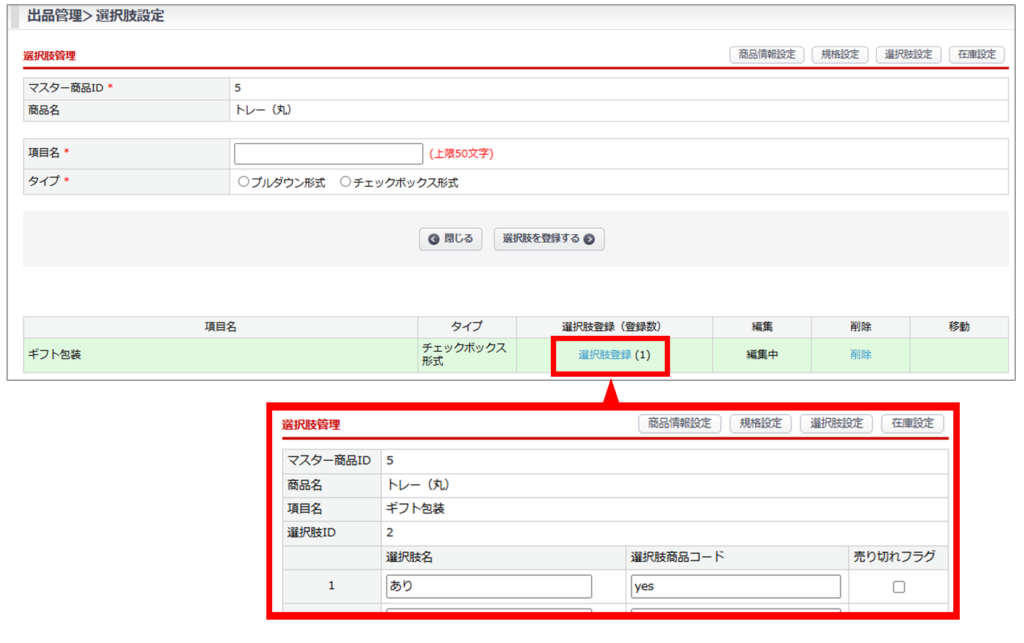The height and width of the screenshot is (643, 1024).
Task: Open 商品情報設定 in the upper header
Action: click(767, 55)
